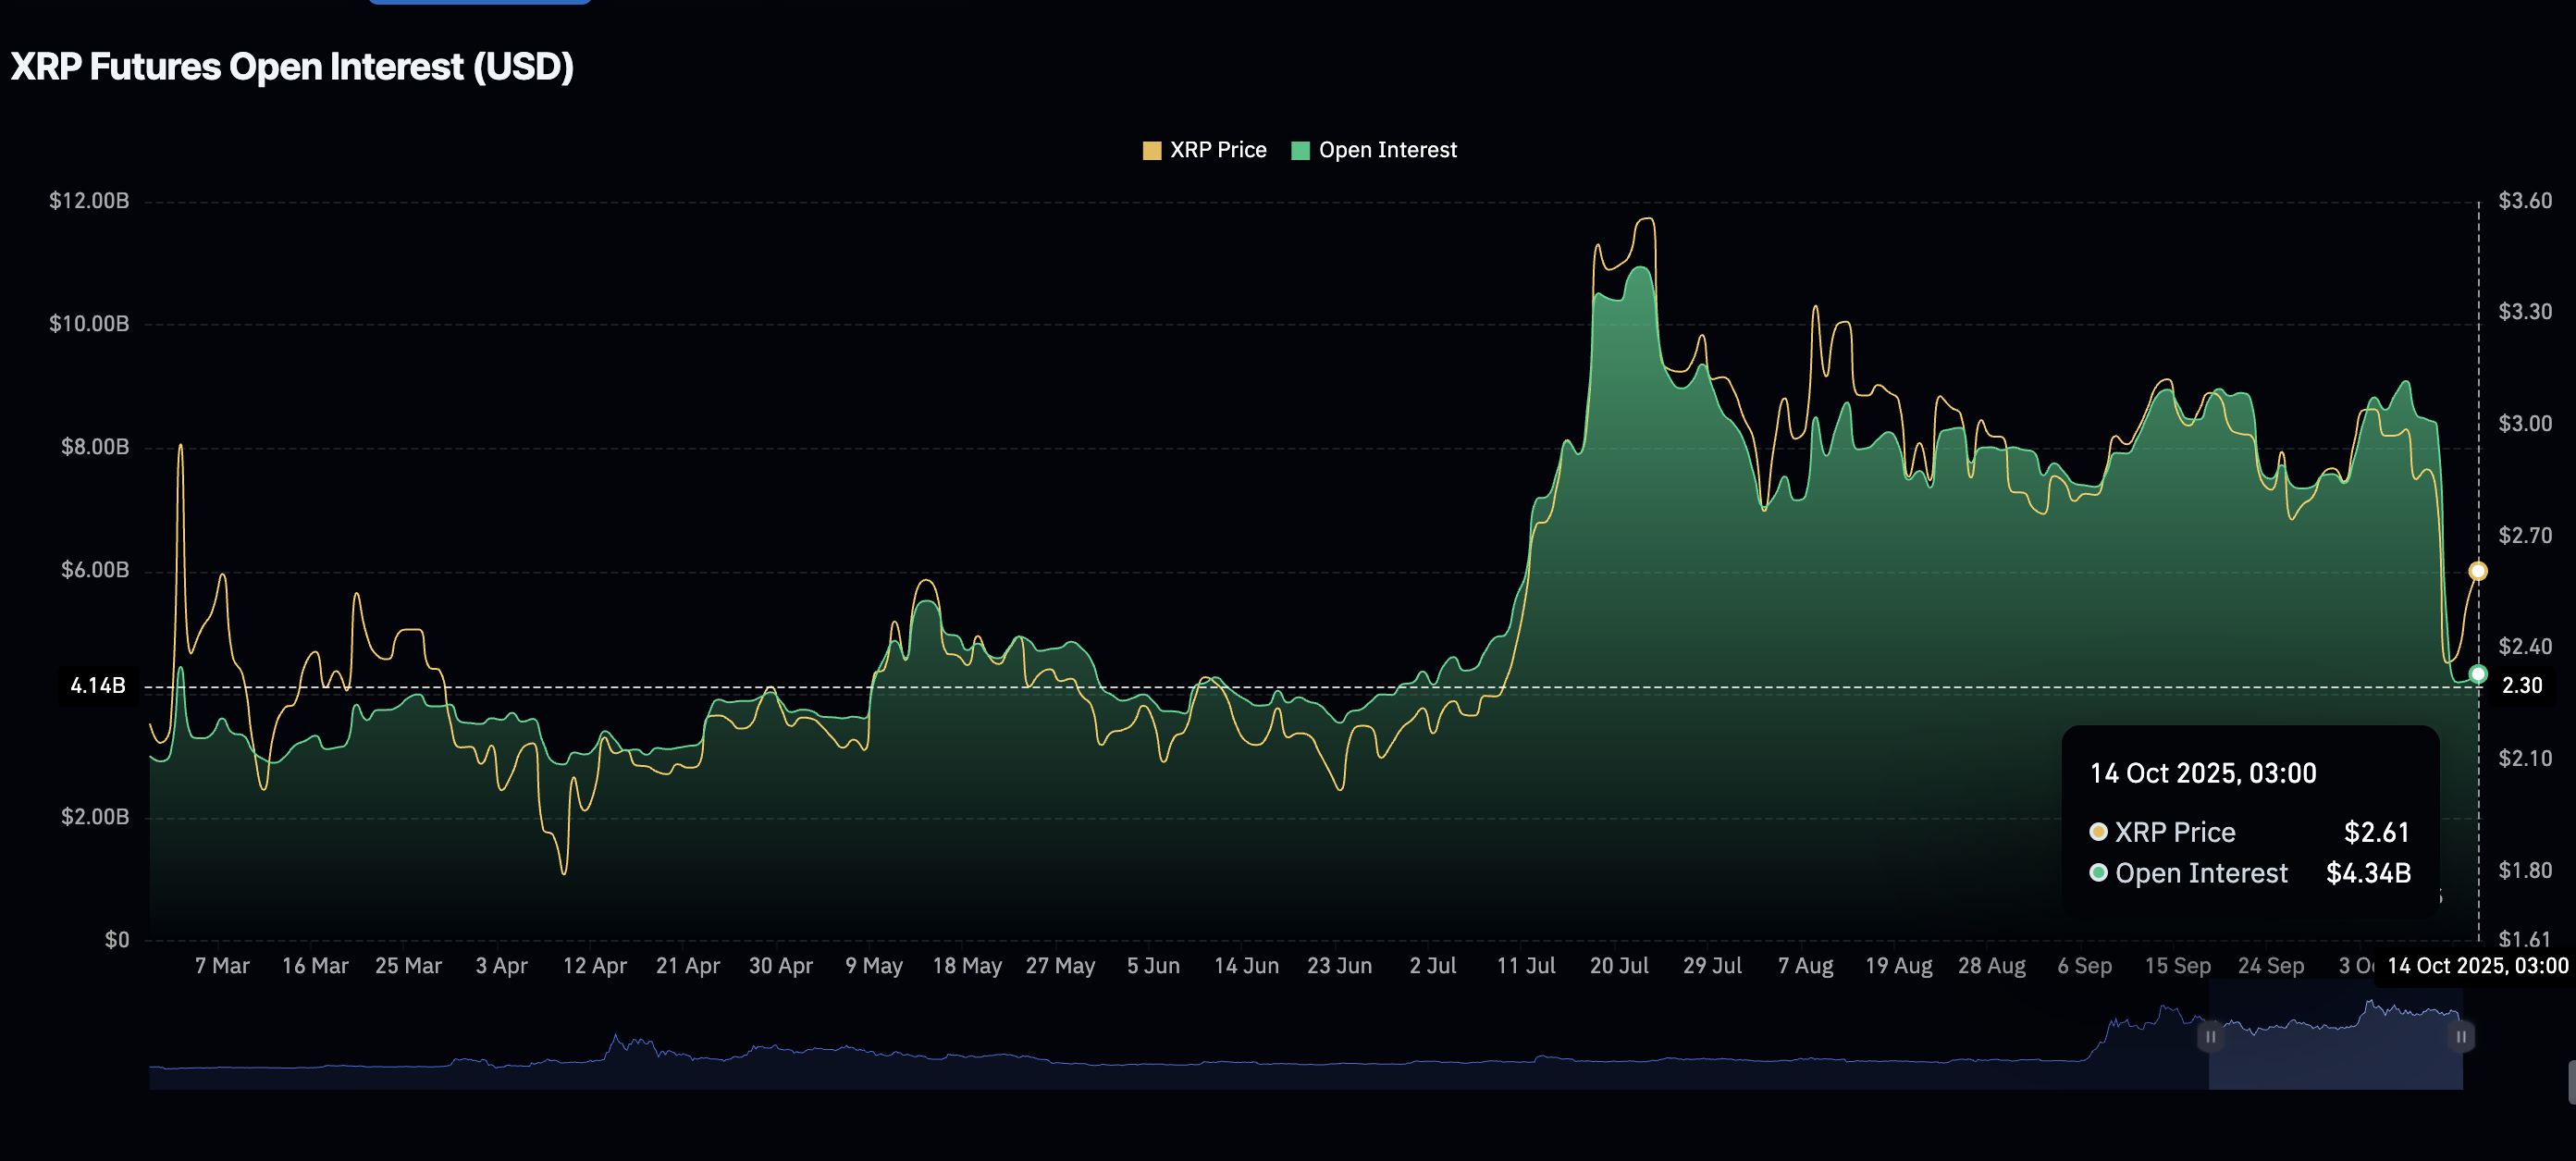Click the XRP Futures Open Interest title
2576x1161 pixels.
292,67
